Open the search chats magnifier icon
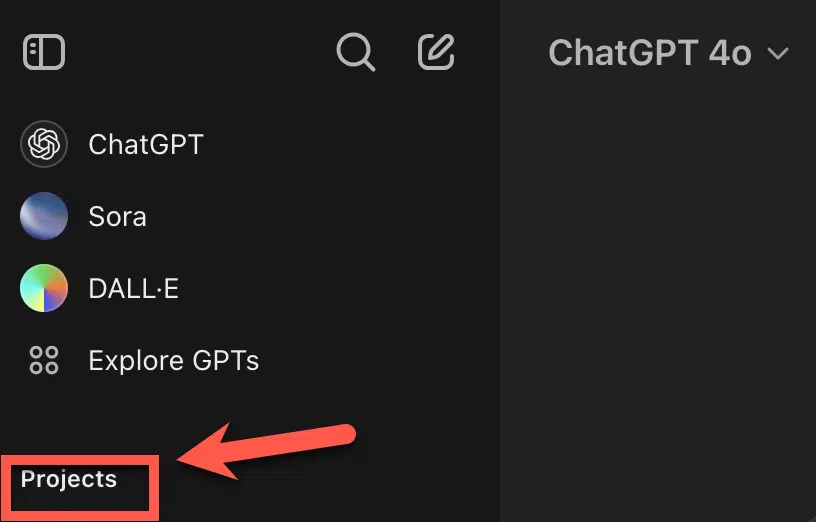This screenshot has height=522, width=816. tap(355, 52)
